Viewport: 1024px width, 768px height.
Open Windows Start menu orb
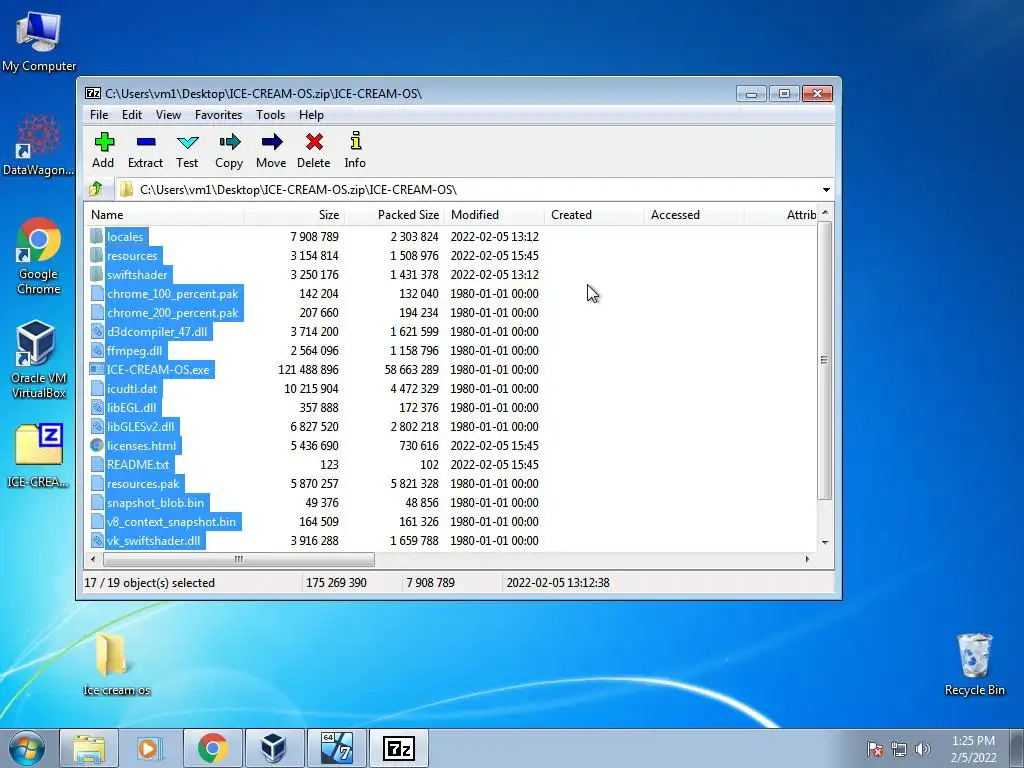click(x=27, y=748)
